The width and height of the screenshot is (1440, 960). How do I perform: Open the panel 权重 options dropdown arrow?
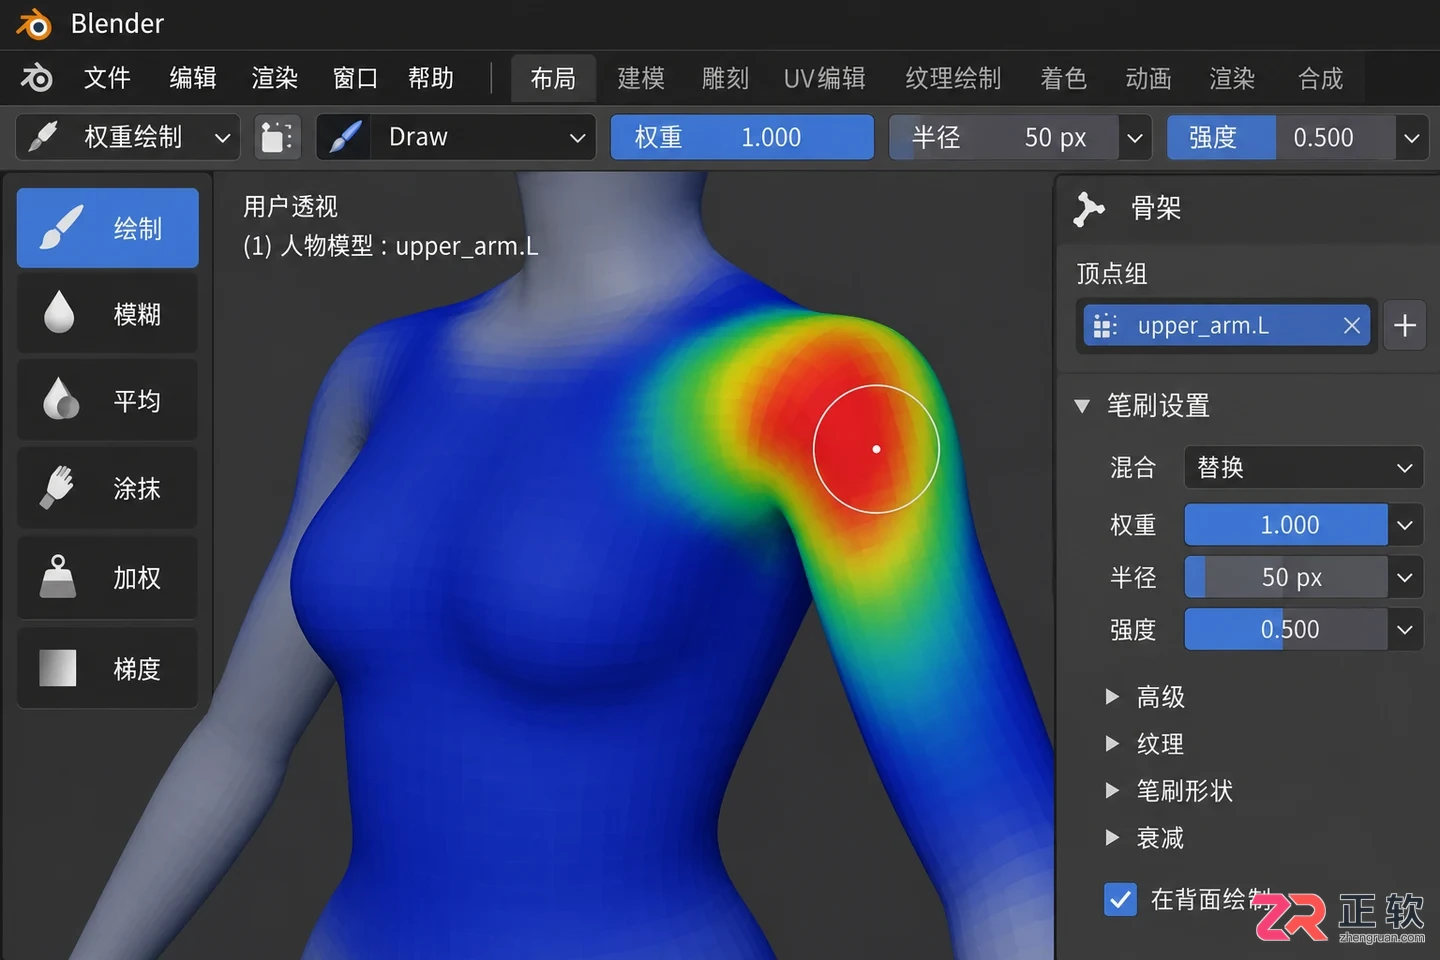(x=1405, y=524)
